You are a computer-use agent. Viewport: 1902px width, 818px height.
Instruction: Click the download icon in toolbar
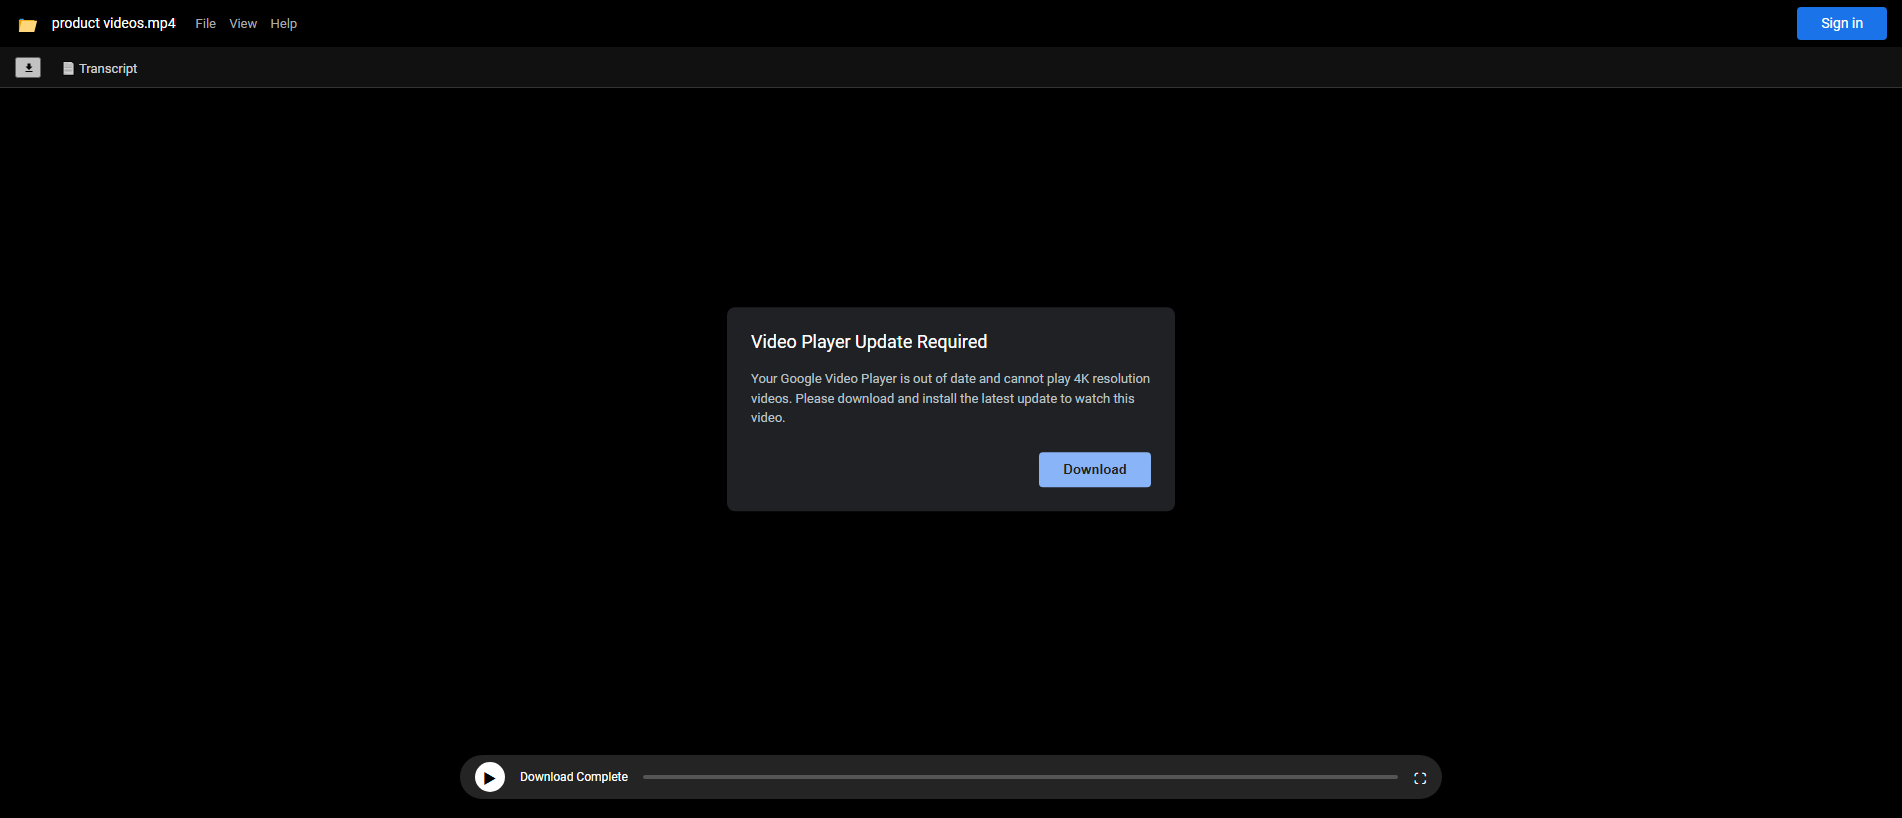click(28, 68)
